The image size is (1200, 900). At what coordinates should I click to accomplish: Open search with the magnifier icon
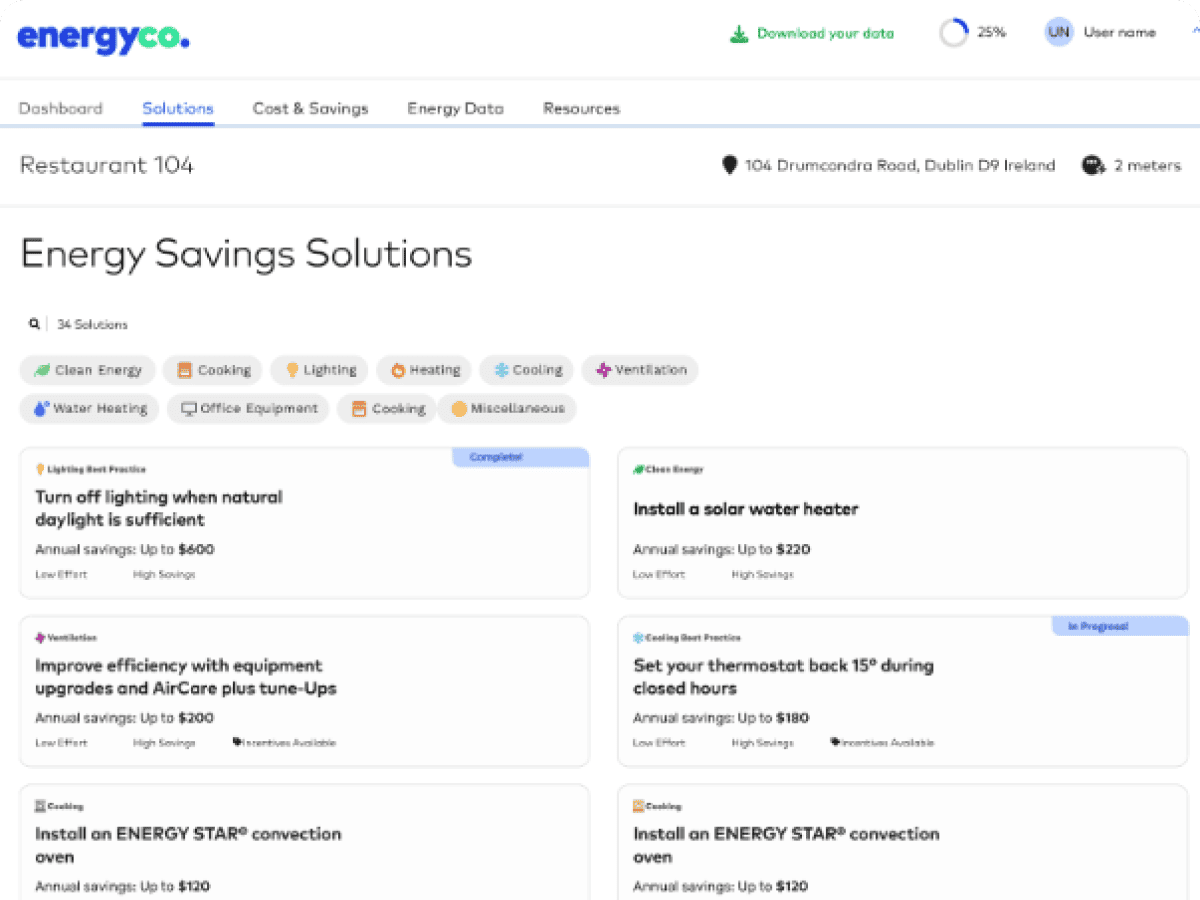[34, 324]
